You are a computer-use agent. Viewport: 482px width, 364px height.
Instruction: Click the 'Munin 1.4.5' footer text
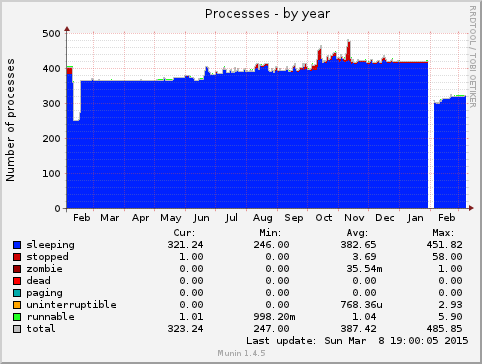click(242, 353)
